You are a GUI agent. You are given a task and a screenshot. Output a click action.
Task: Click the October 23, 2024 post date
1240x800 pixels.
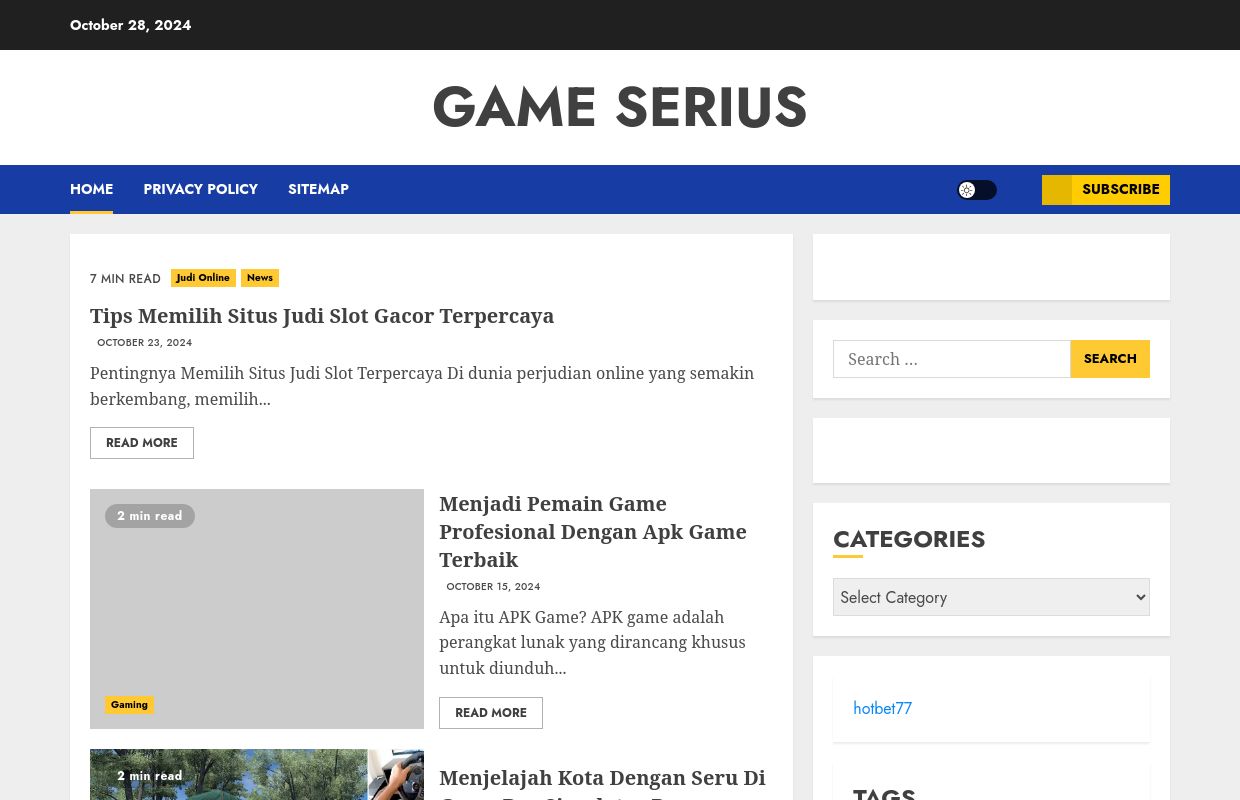coord(144,342)
